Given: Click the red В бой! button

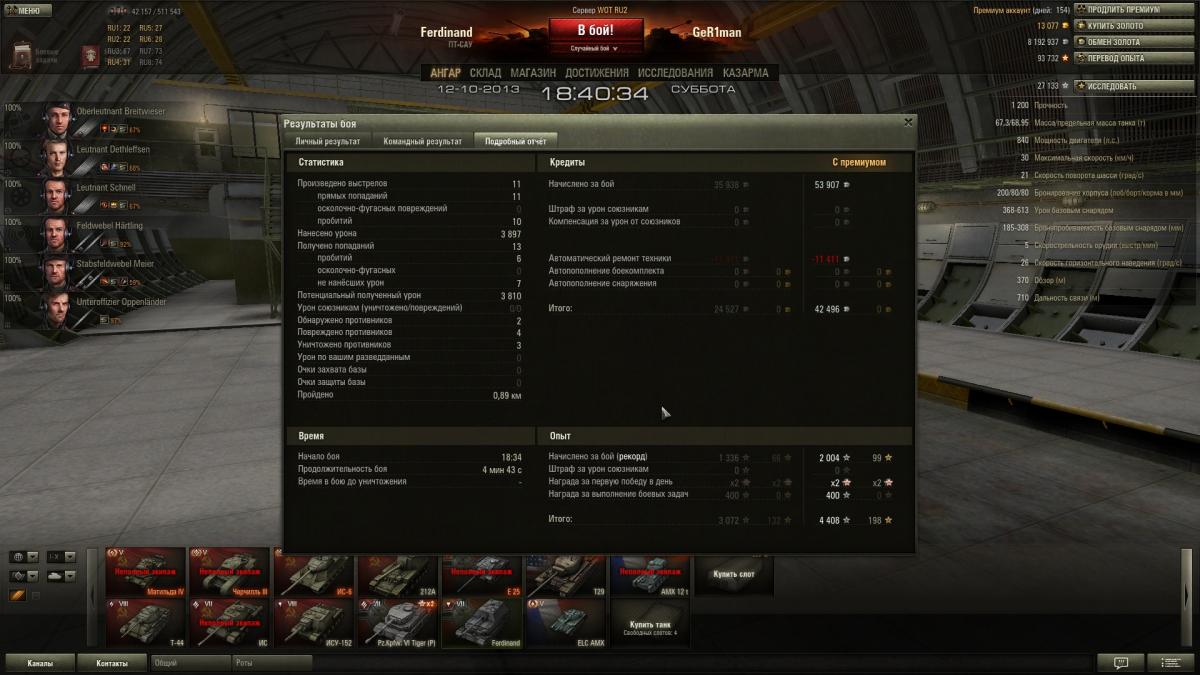Looking at the screenshot, I should 595,30.
